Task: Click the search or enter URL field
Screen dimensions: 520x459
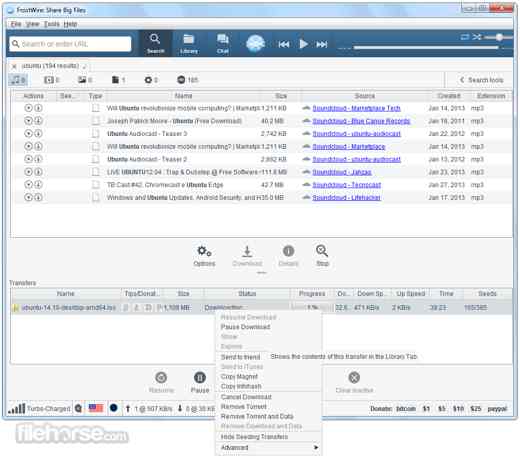Action: pos(70,44)
